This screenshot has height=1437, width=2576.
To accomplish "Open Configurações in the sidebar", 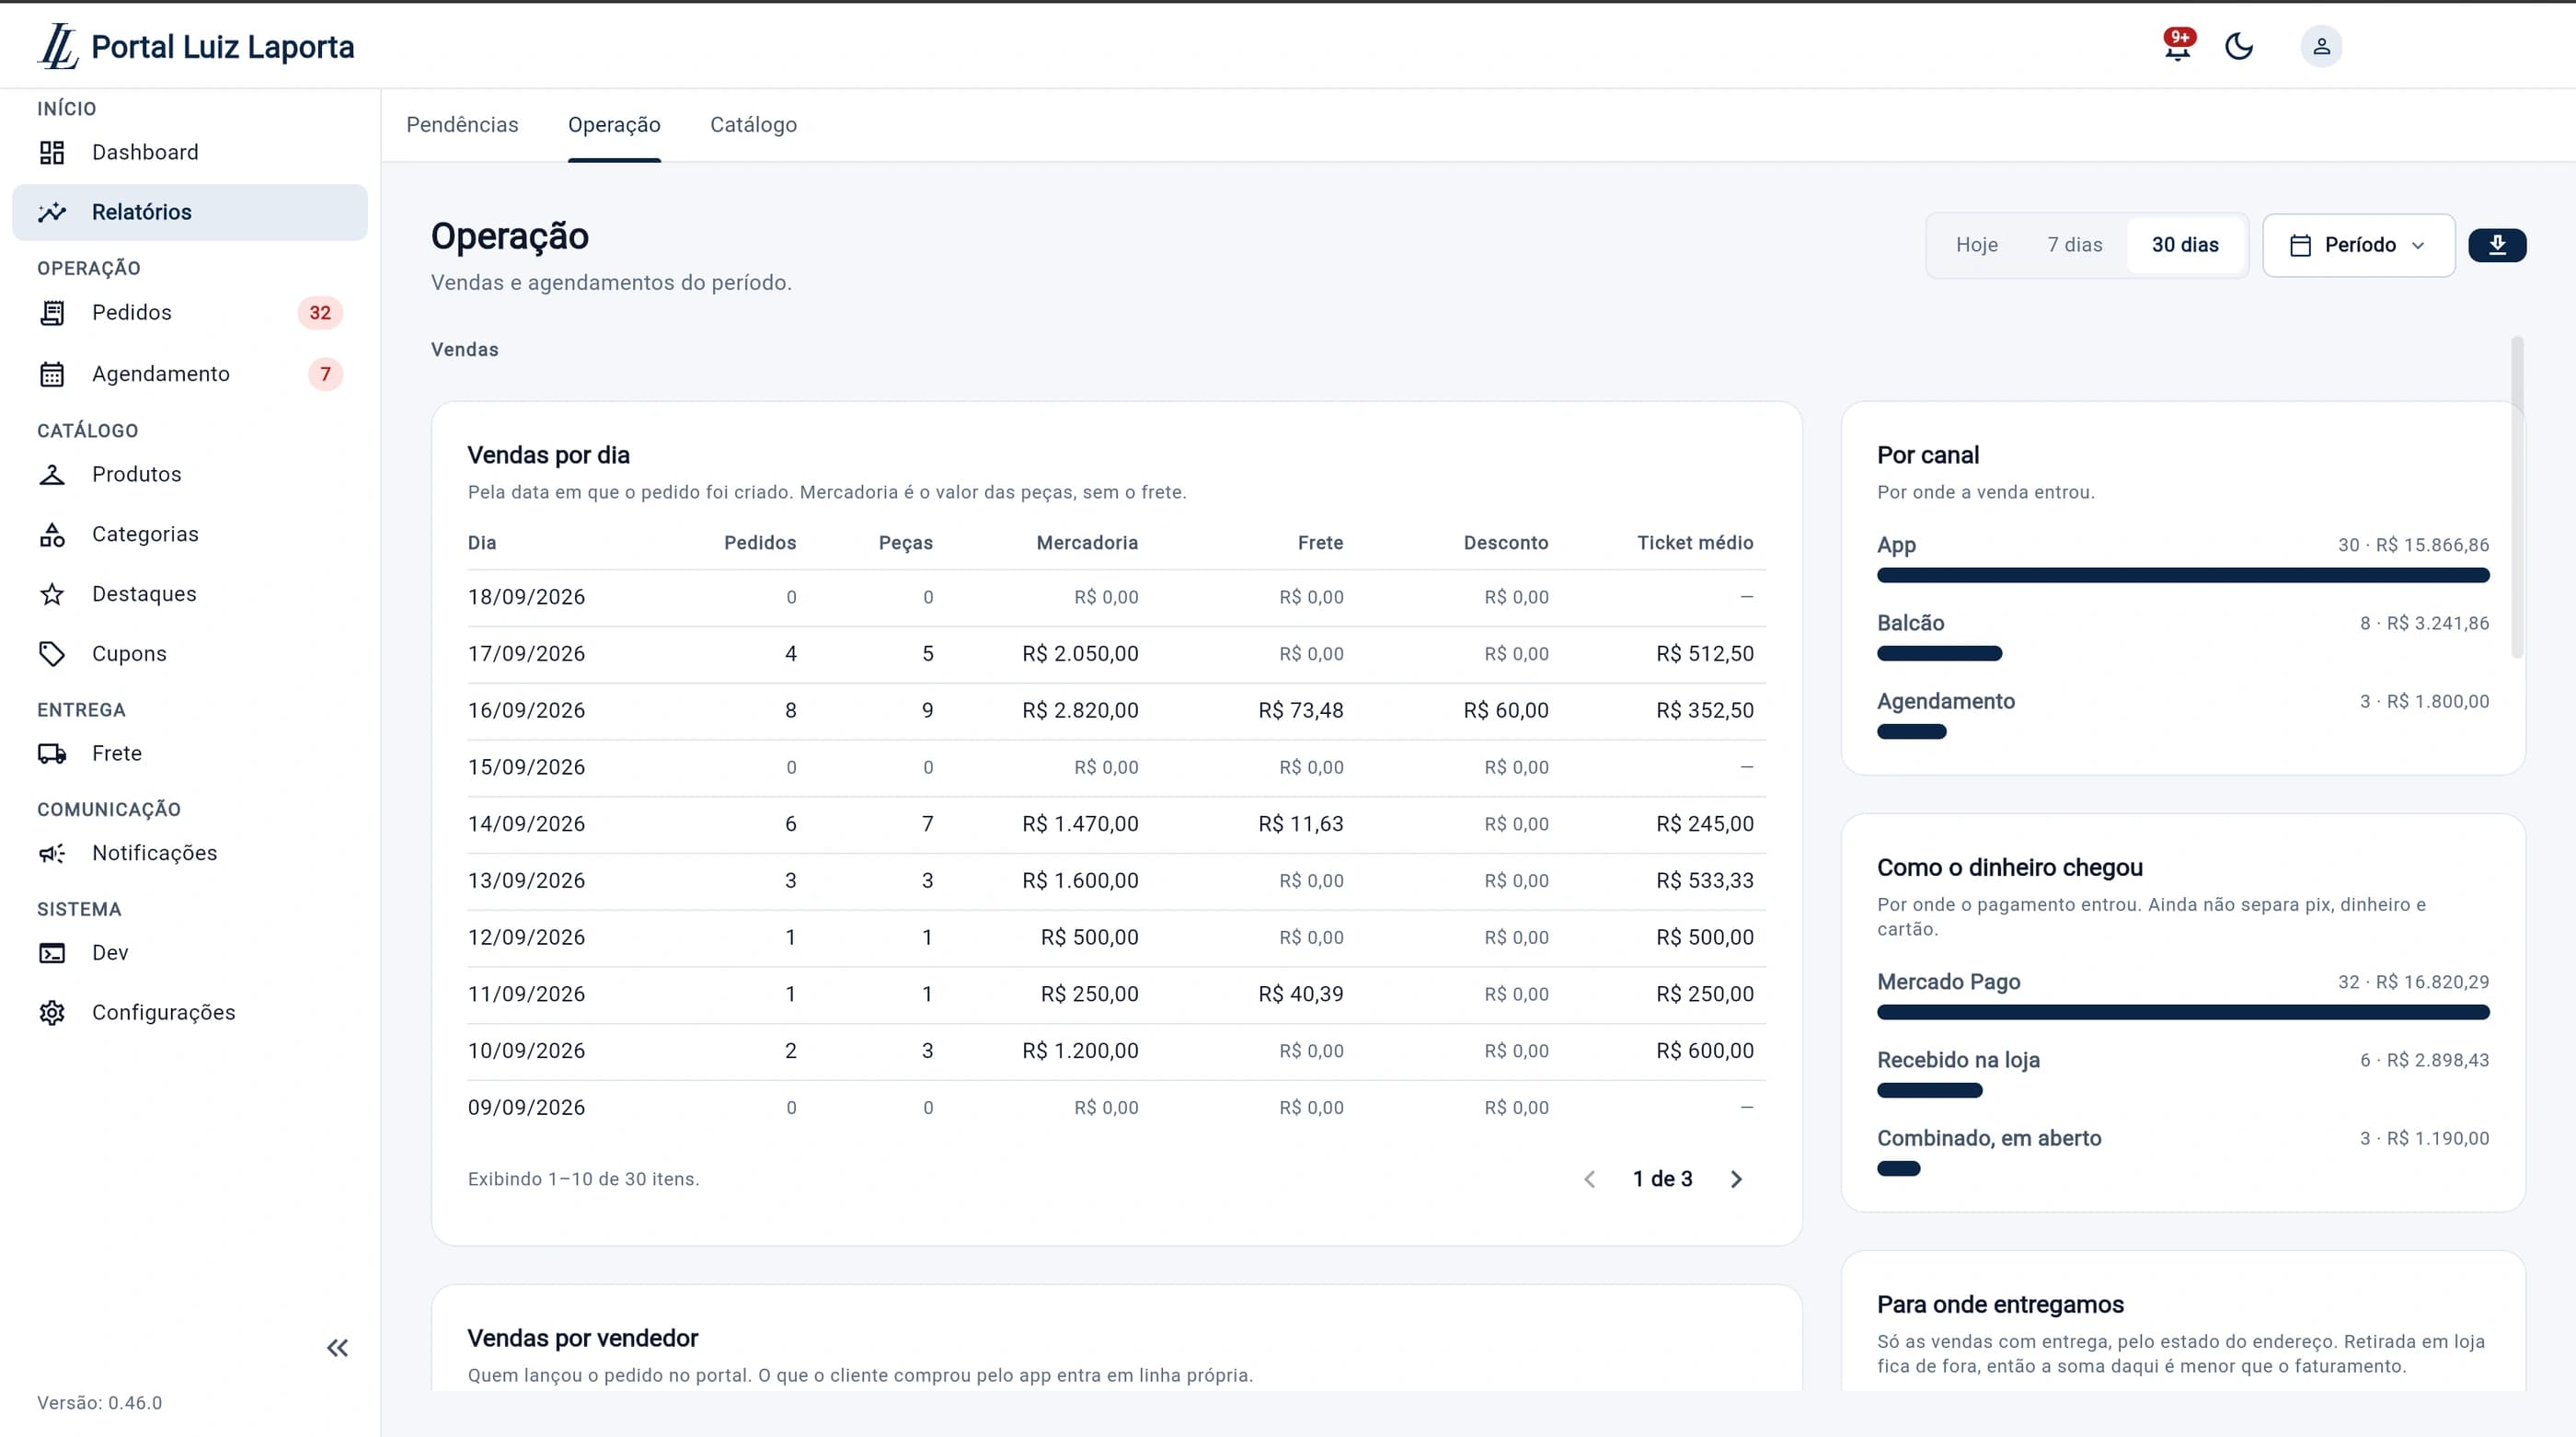I will tap(190, 1013).
